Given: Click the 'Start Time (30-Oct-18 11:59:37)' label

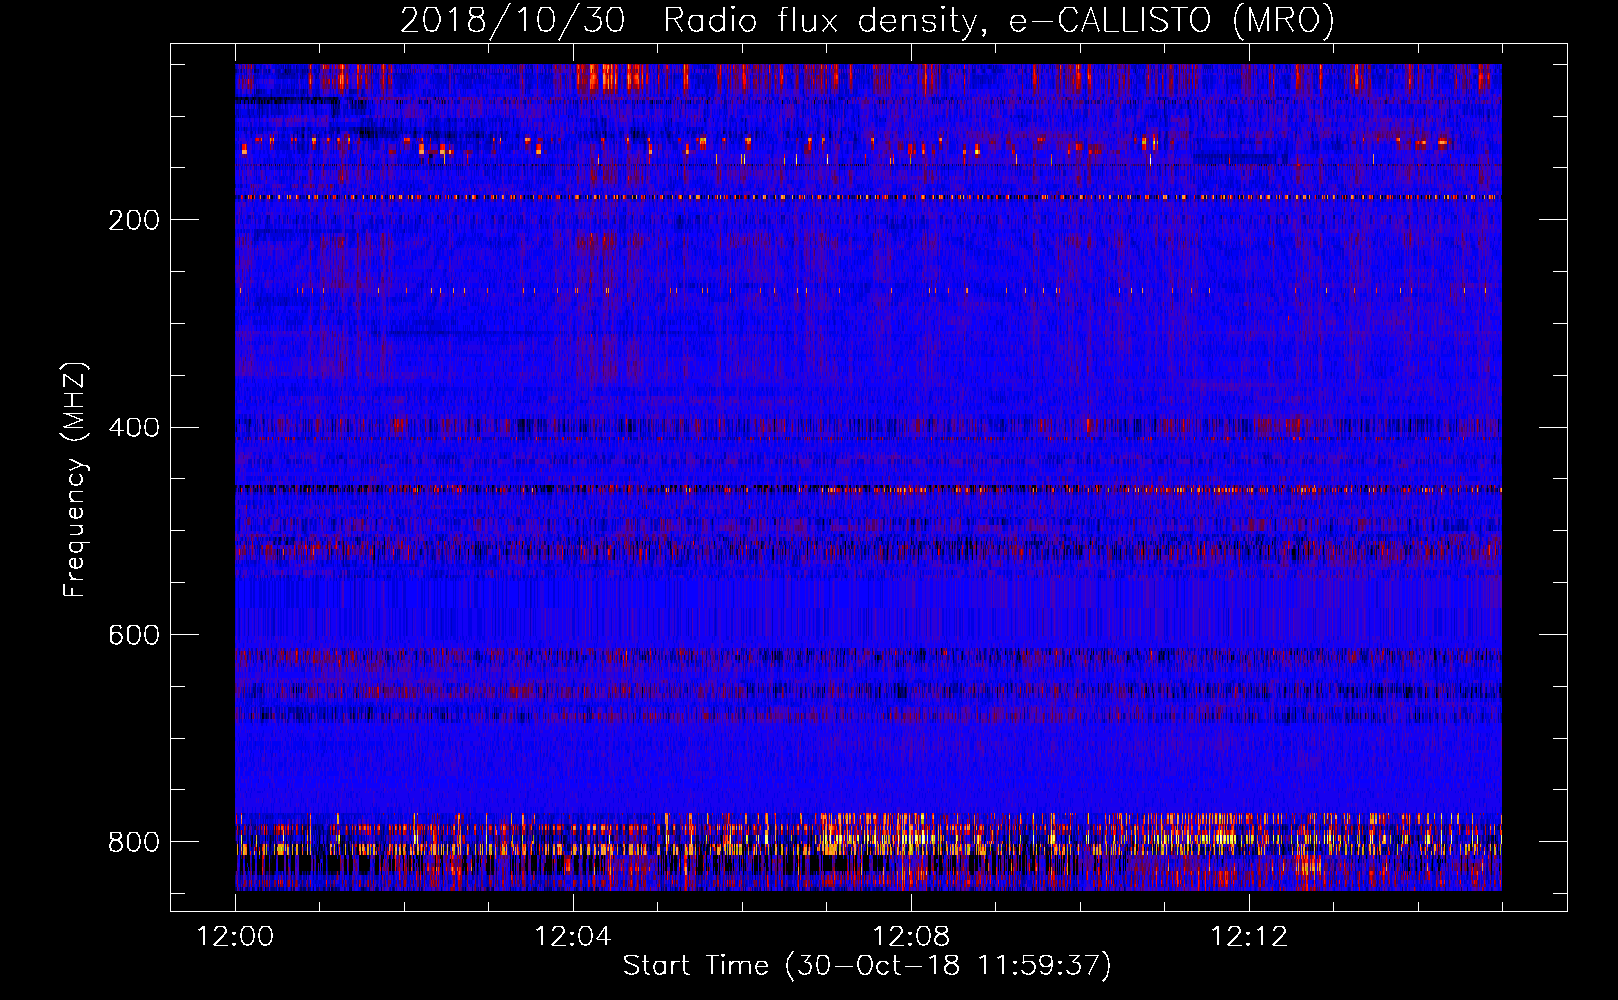Looking at the screenshot, I should point(867,966).
